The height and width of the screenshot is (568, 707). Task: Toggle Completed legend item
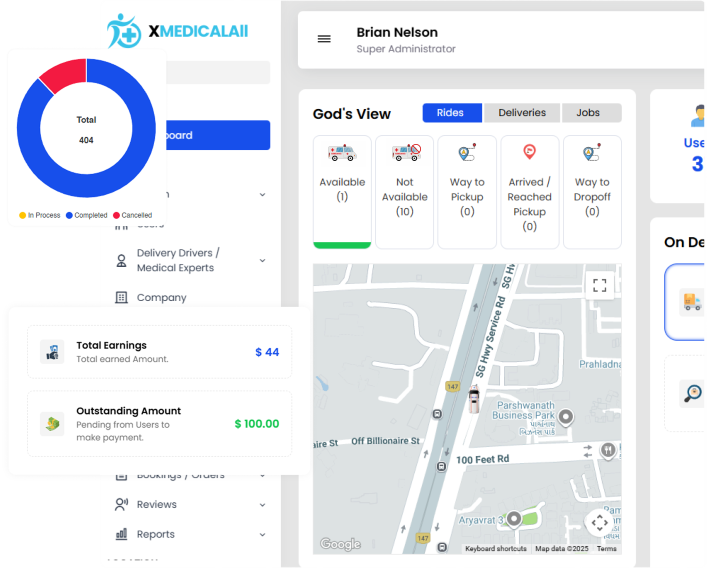(87, 215)
